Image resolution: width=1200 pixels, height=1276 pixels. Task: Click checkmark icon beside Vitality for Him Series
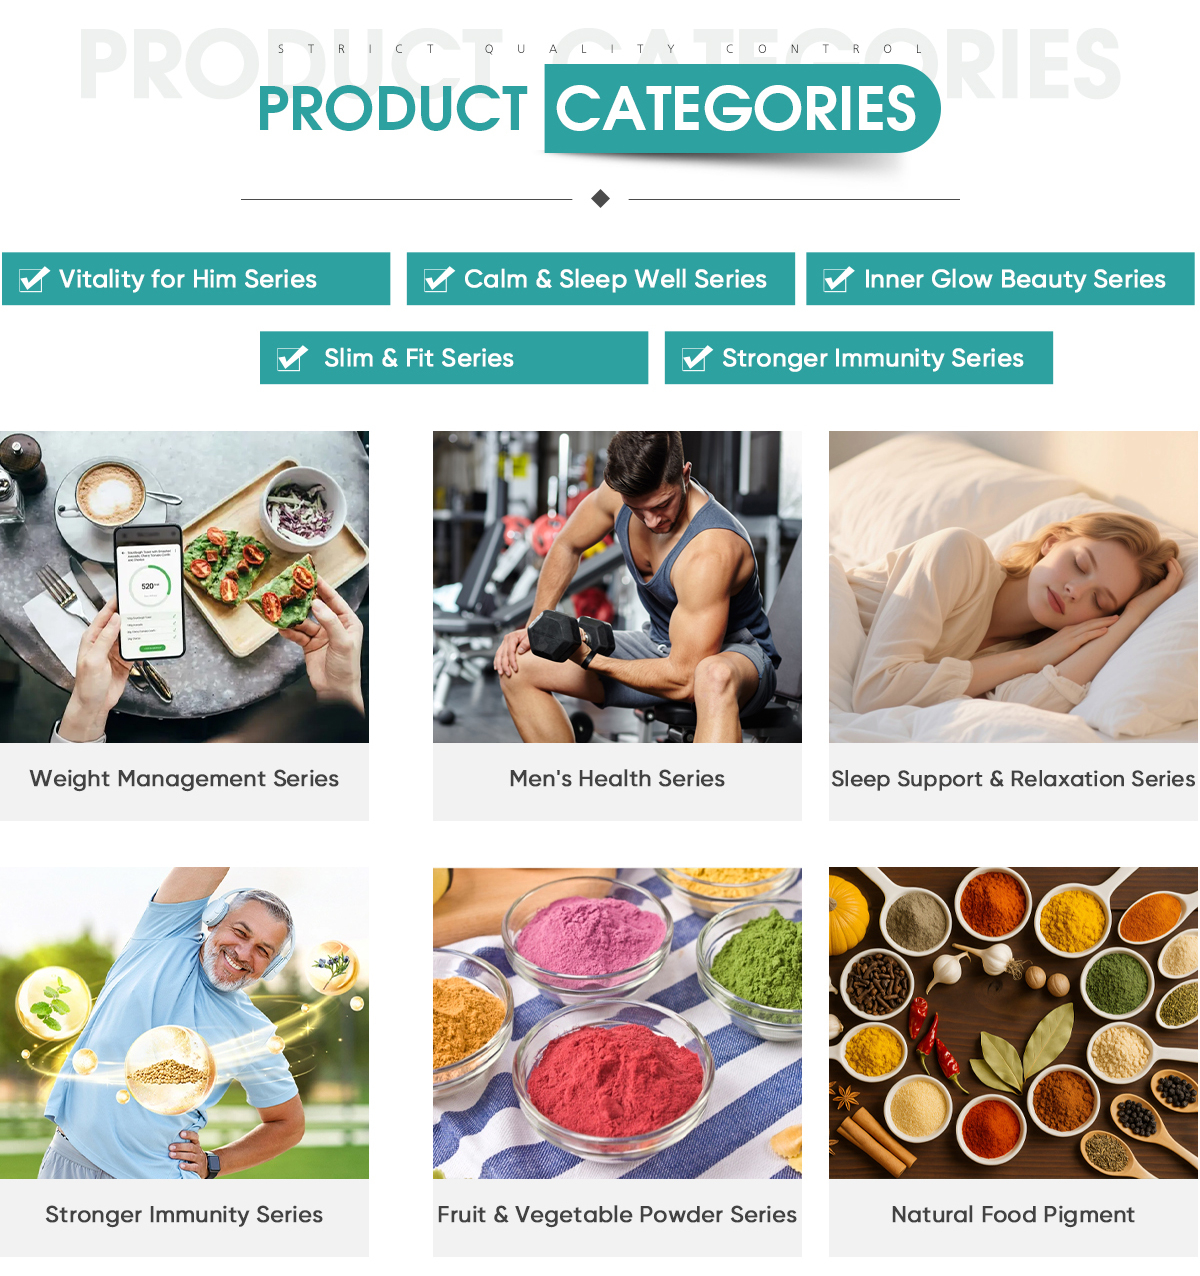click(x=34, y=279)
